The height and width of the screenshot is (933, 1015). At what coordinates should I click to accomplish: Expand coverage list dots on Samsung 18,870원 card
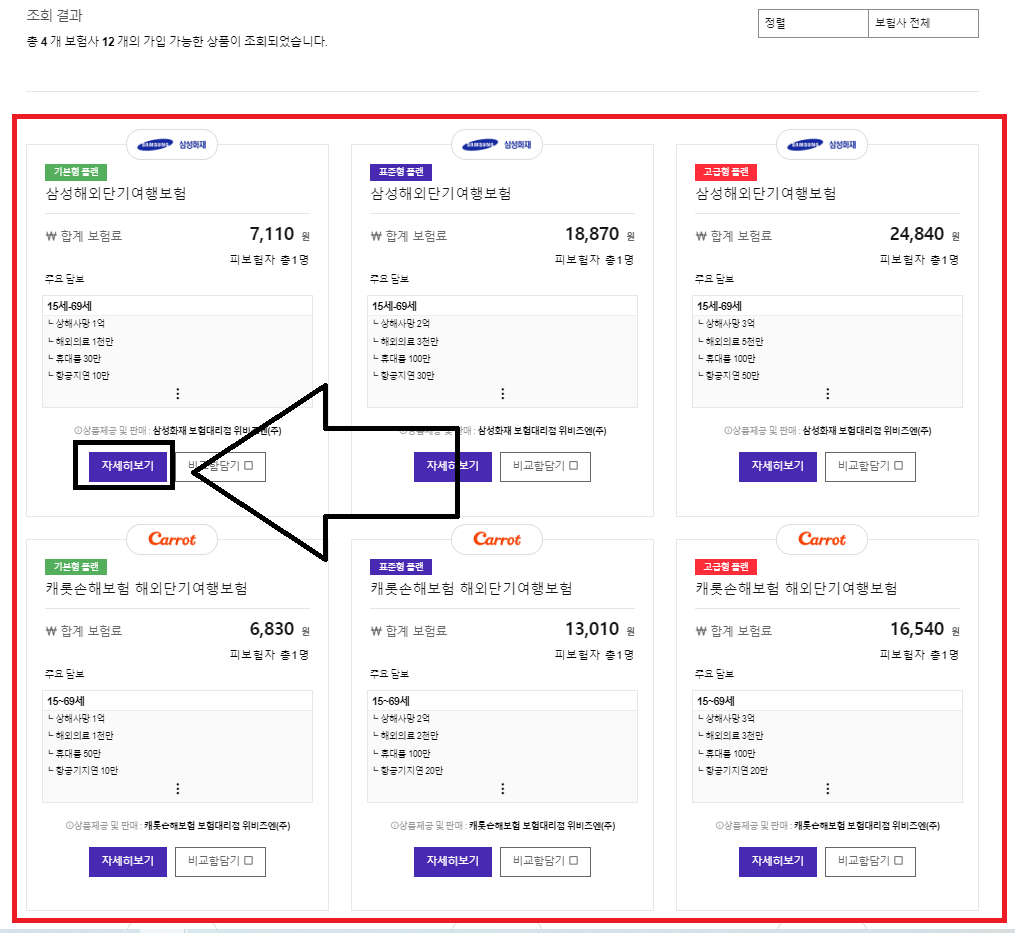[502, 394]
